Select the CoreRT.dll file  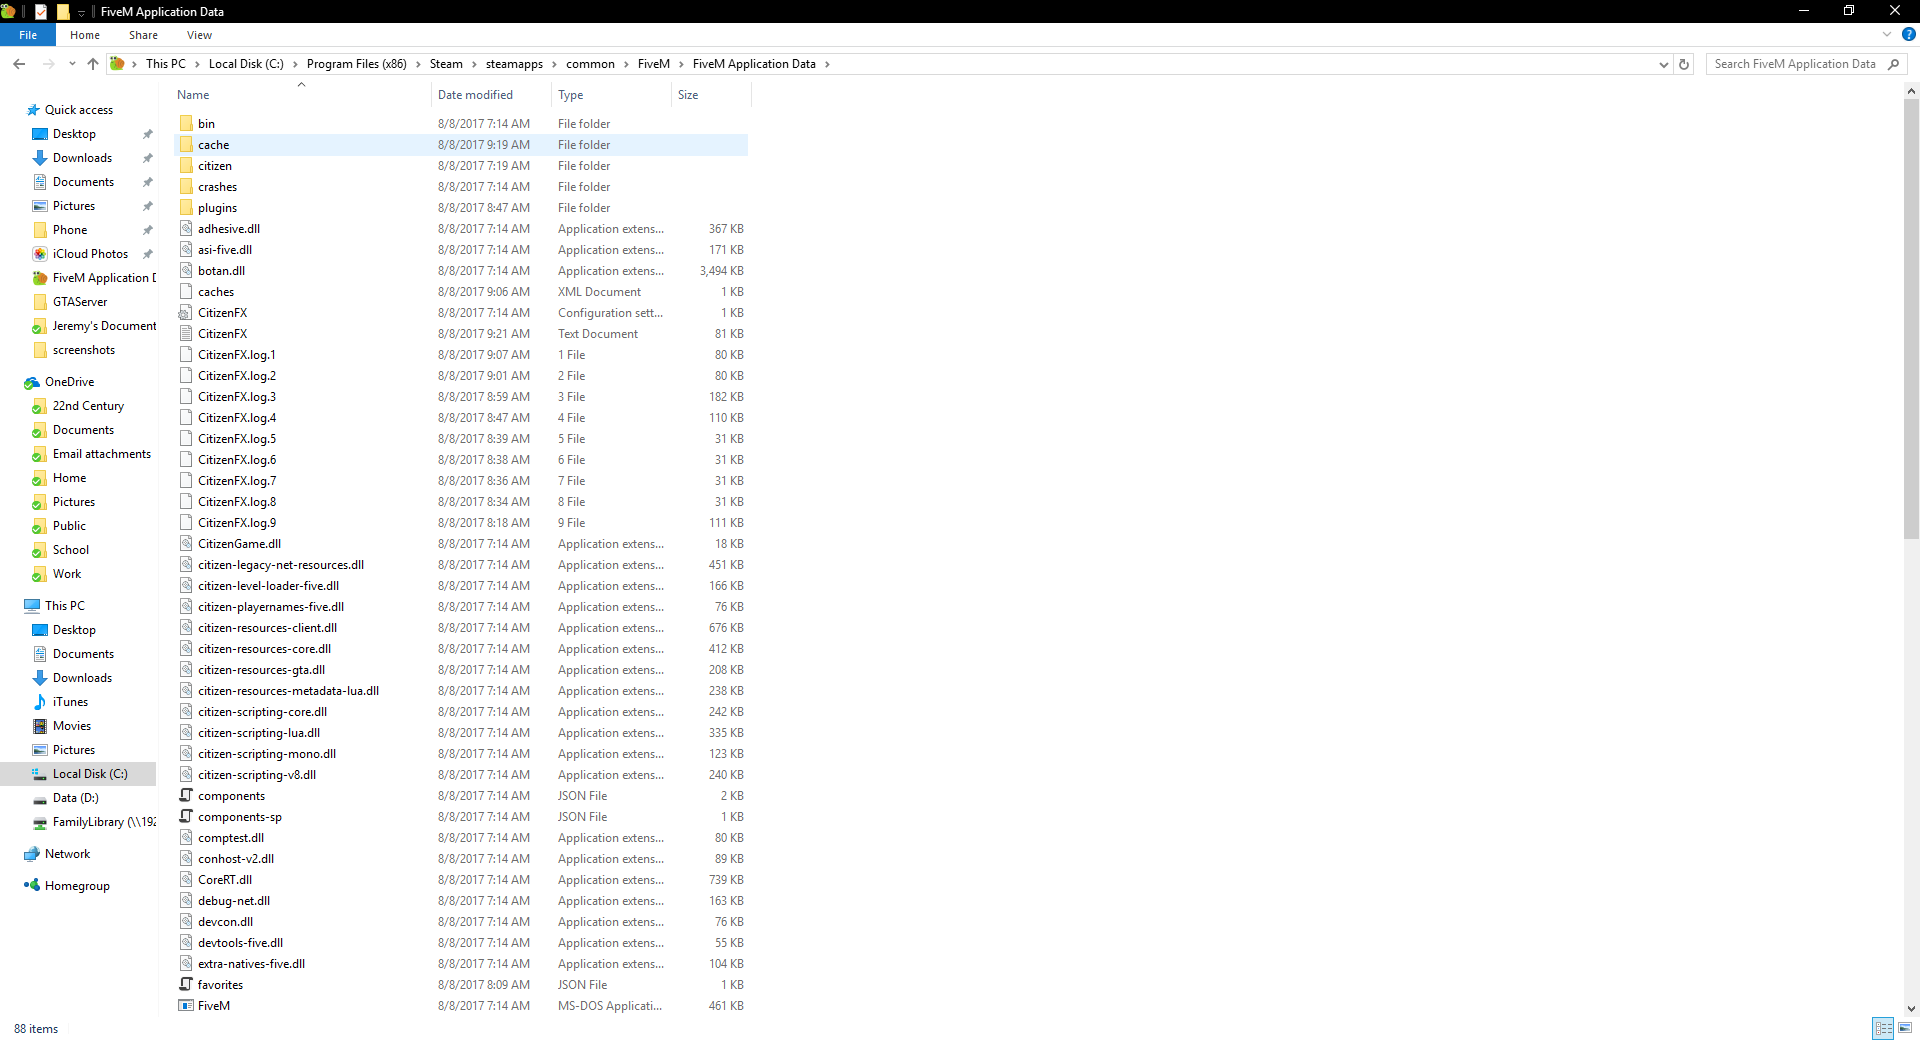tap(461, 880)
